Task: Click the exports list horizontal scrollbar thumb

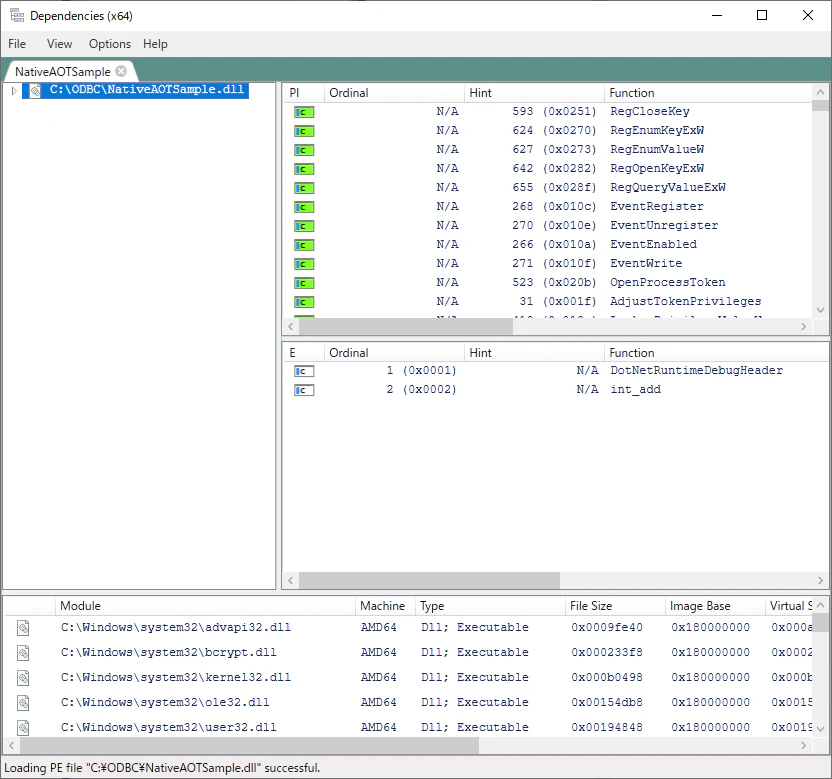Action: coord(429,581)
